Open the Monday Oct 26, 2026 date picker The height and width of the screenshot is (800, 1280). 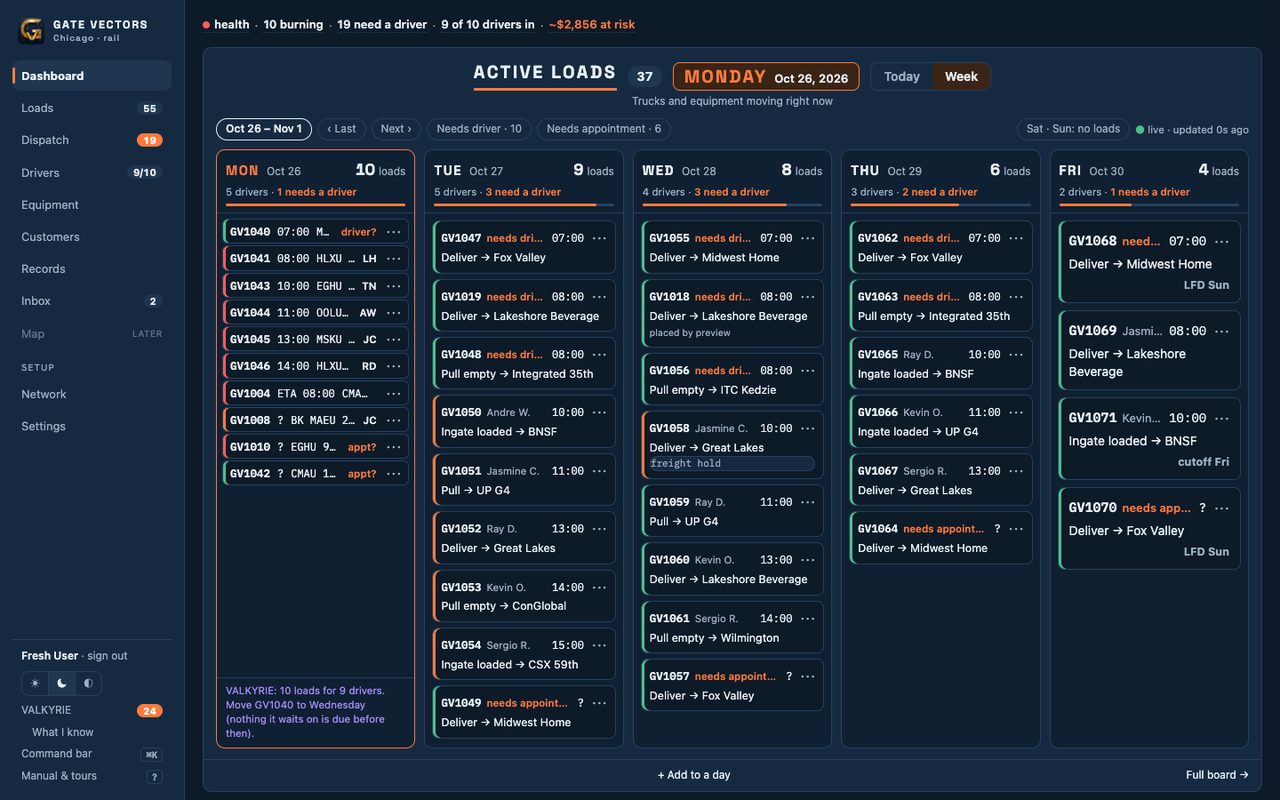[x=766, y=77]
